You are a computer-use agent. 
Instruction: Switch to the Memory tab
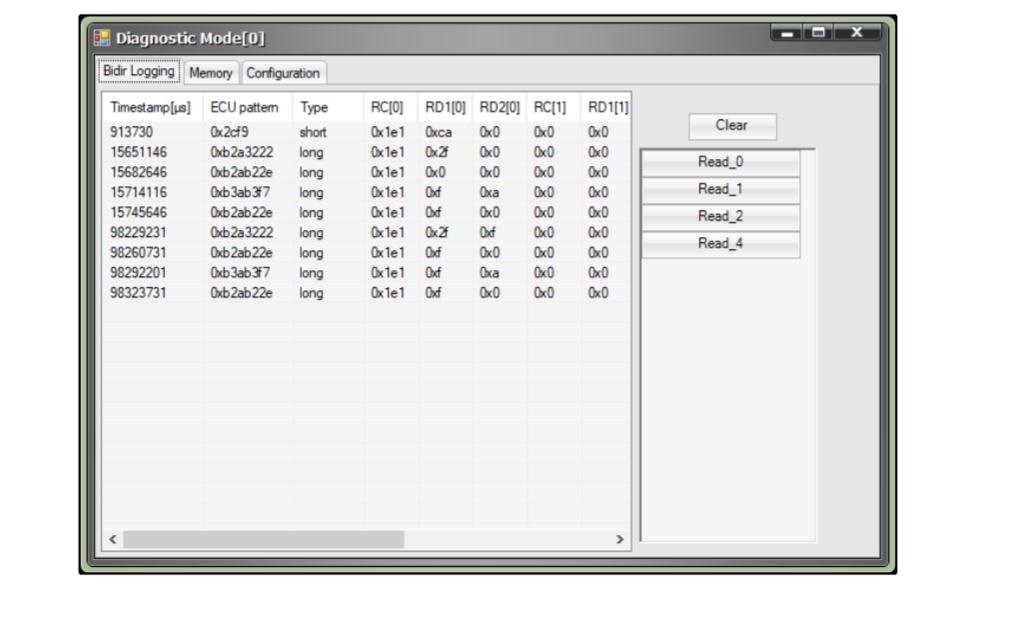[x=211, y=73]
